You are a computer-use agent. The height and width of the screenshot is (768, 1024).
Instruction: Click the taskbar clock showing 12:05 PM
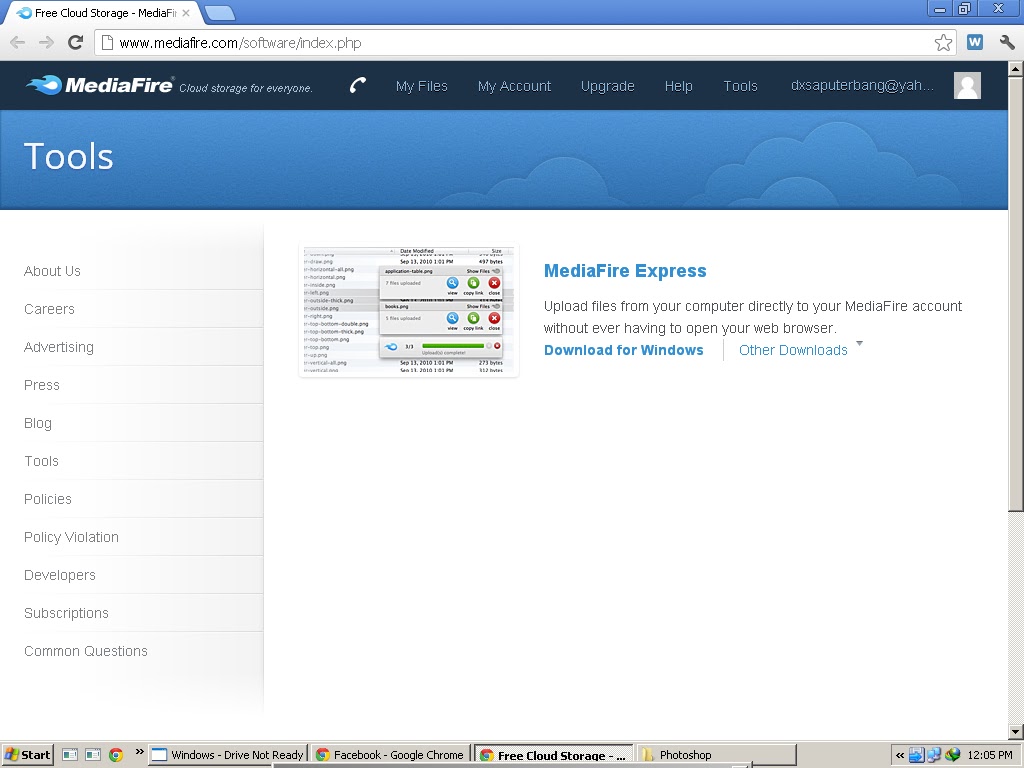coord(989,755)
